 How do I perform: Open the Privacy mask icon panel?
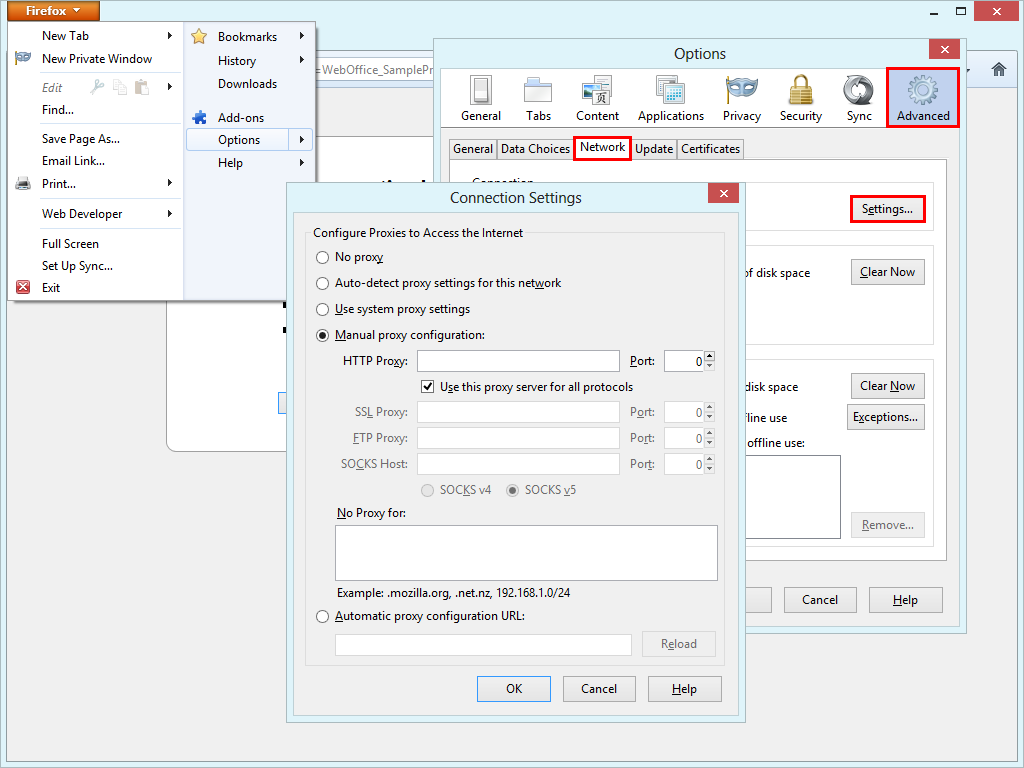(741, 97)
